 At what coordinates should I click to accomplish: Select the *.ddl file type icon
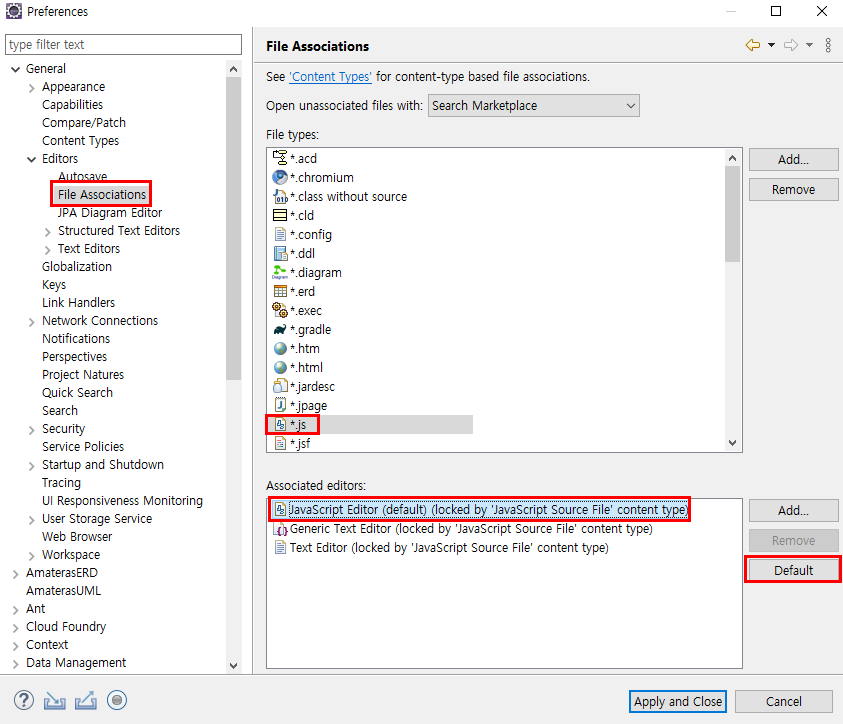pyautogui.click(x=280, y=253)
